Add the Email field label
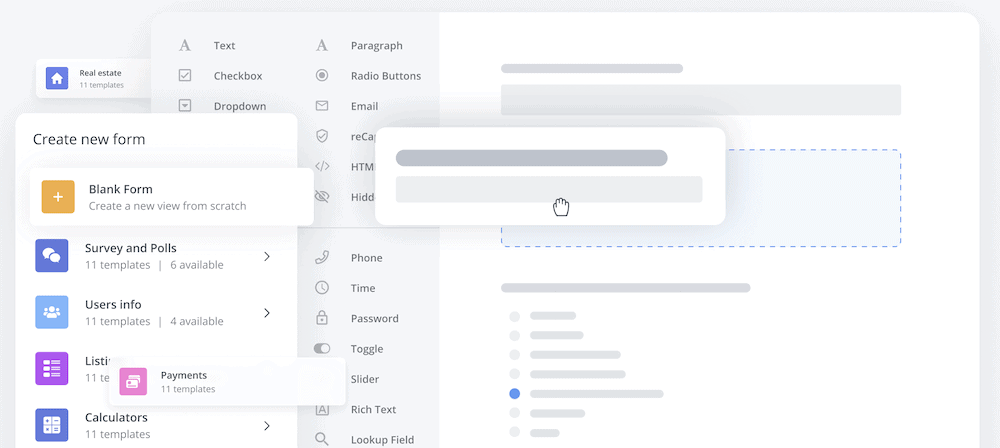The height and width of the screenshot is (448, 1000). click(x=364, y=106)
